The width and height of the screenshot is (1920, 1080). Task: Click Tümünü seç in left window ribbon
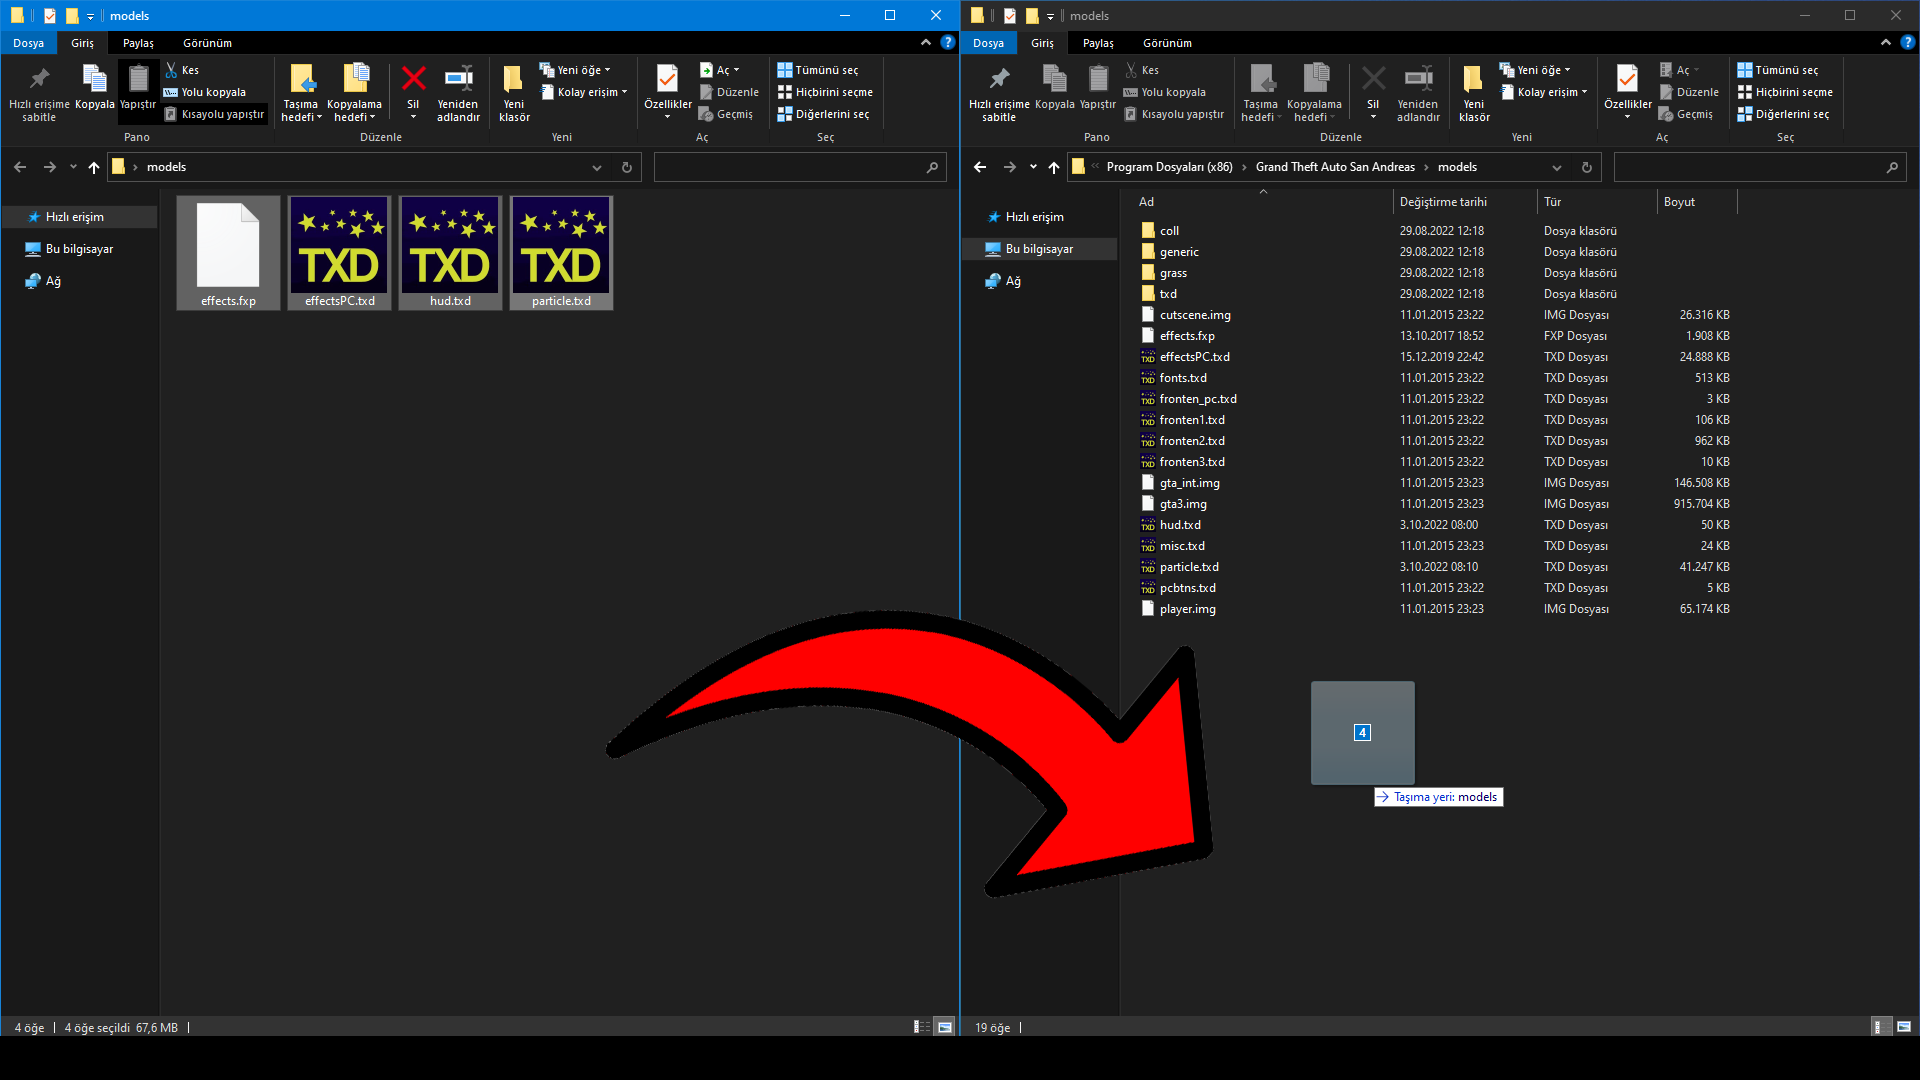coord(818,70)
